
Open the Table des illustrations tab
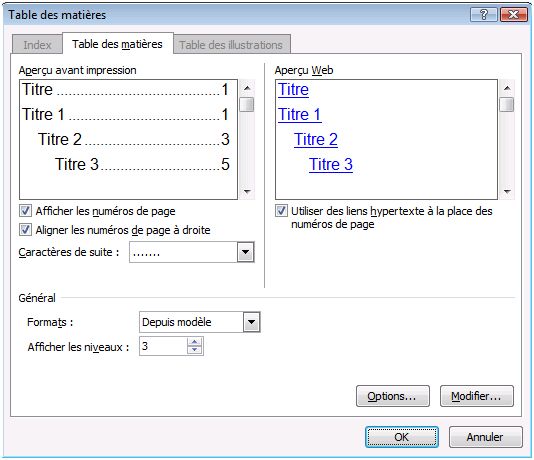coord(232,45)
